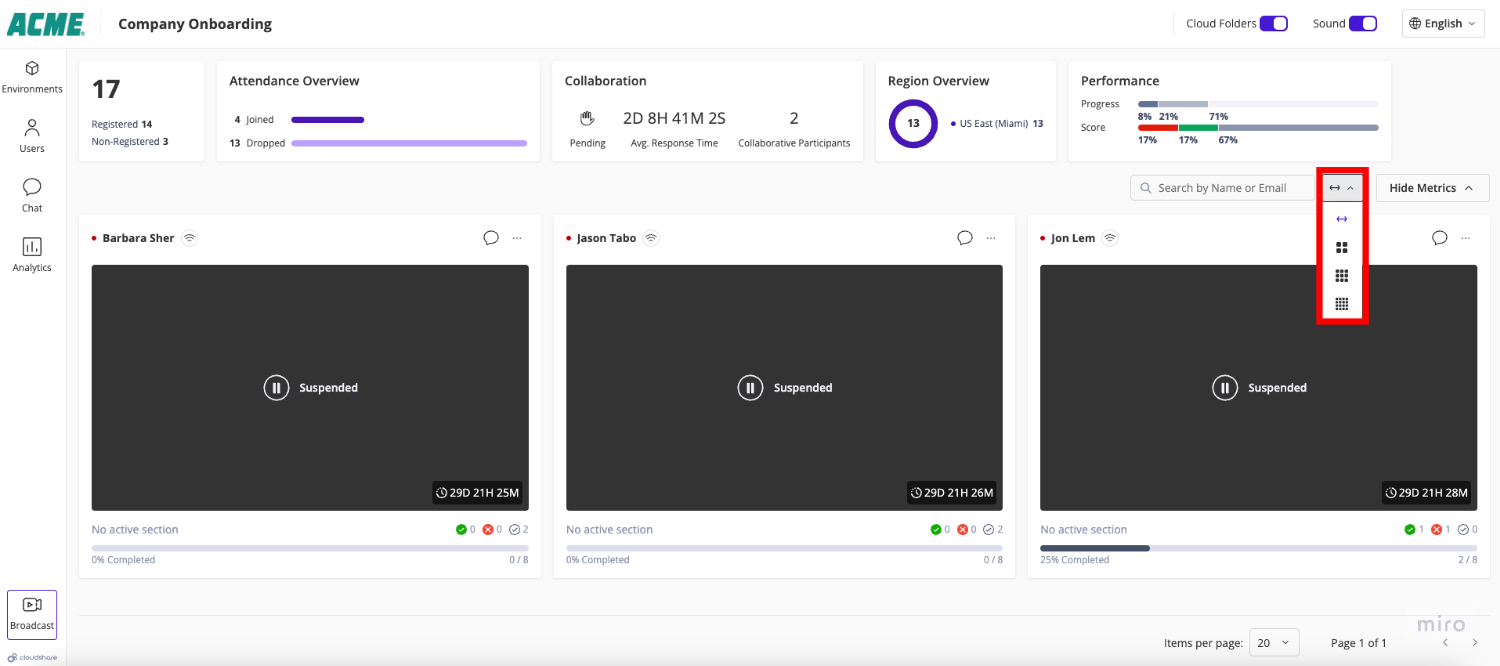Click Barbara Sher's suspended environment thumbnail

point(310,387)
